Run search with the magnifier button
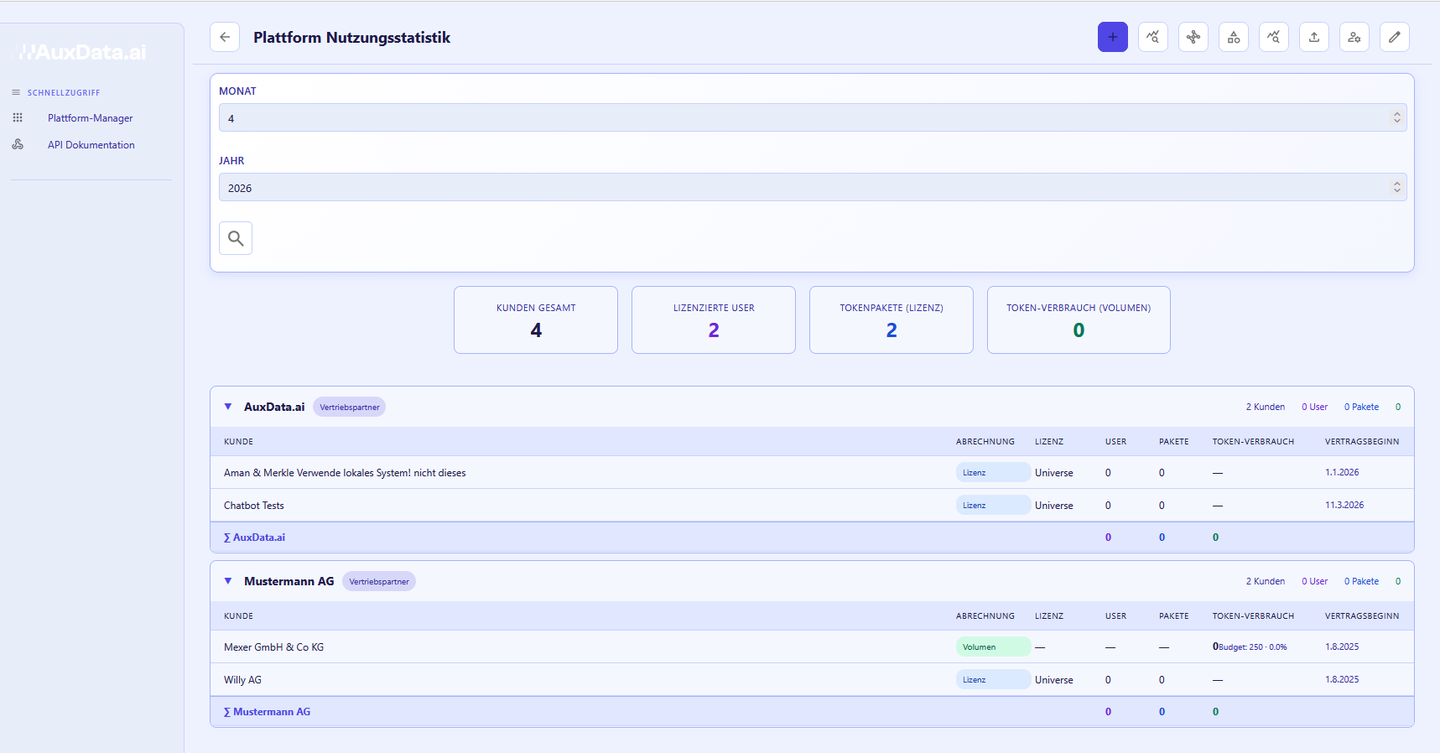 point(236,238)
